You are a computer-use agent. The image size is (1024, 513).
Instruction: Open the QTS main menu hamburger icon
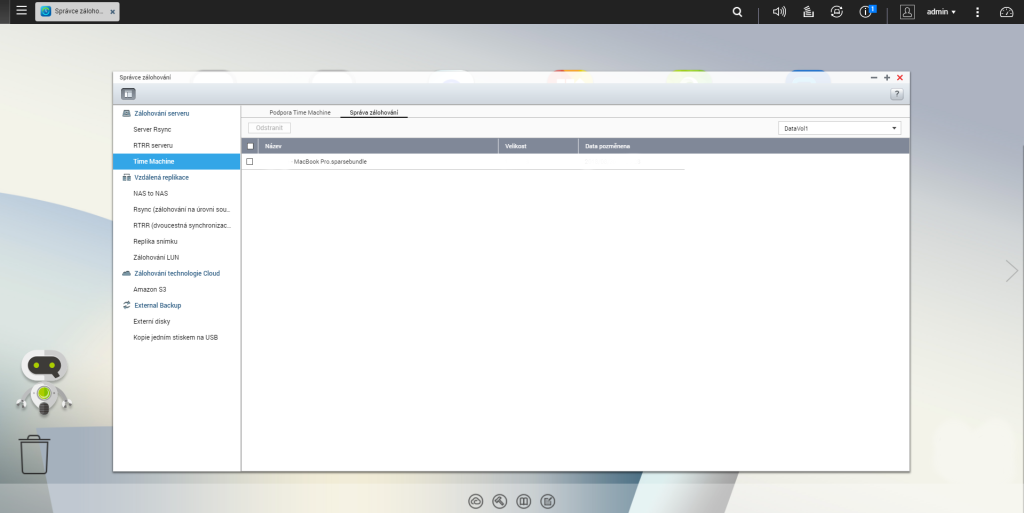tap(22, 11)
